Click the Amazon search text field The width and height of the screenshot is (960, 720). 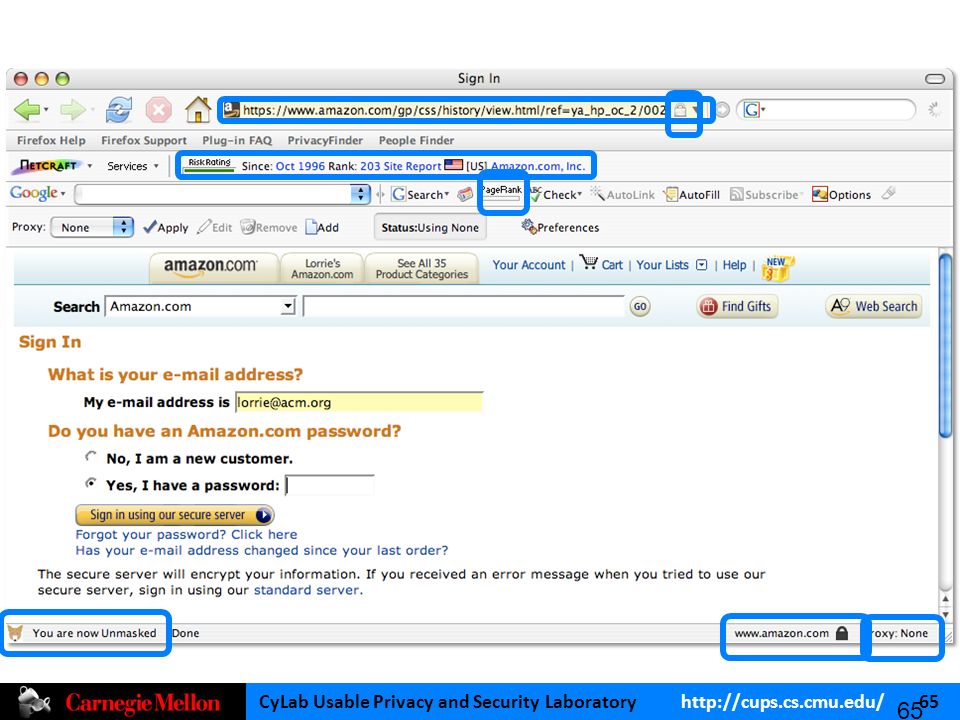point(464,306)
